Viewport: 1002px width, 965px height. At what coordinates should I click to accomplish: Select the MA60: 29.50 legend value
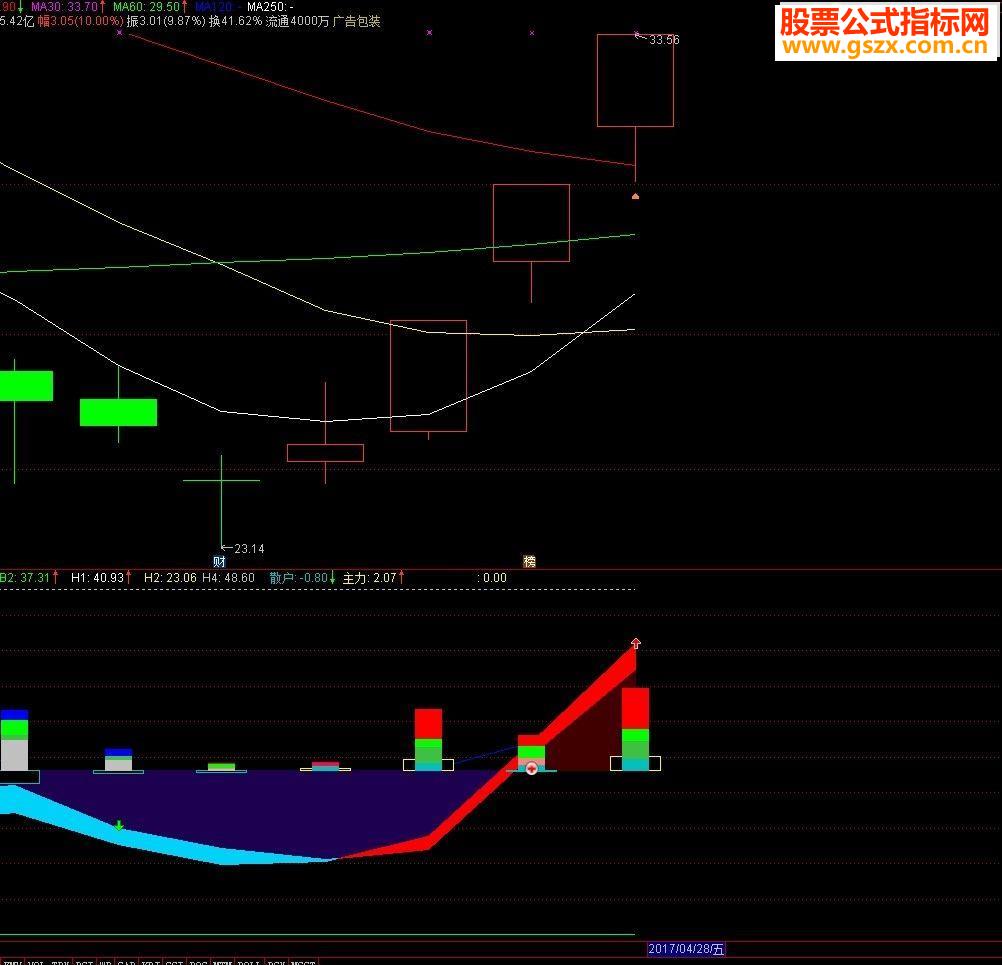point(150,7)
